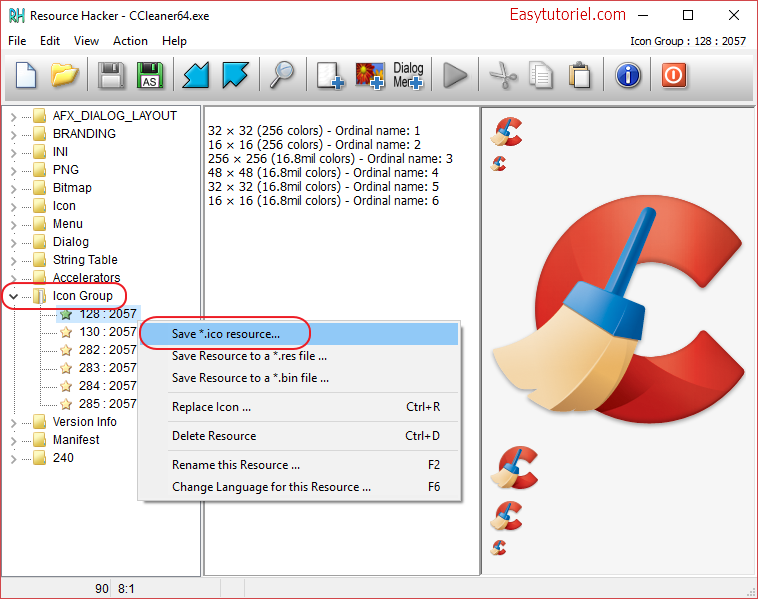Click the line '48 × 48 (16.8mil colors) - Ordinal name: 4'
Viewport: 758px width, 599px height.
point(323,173)
